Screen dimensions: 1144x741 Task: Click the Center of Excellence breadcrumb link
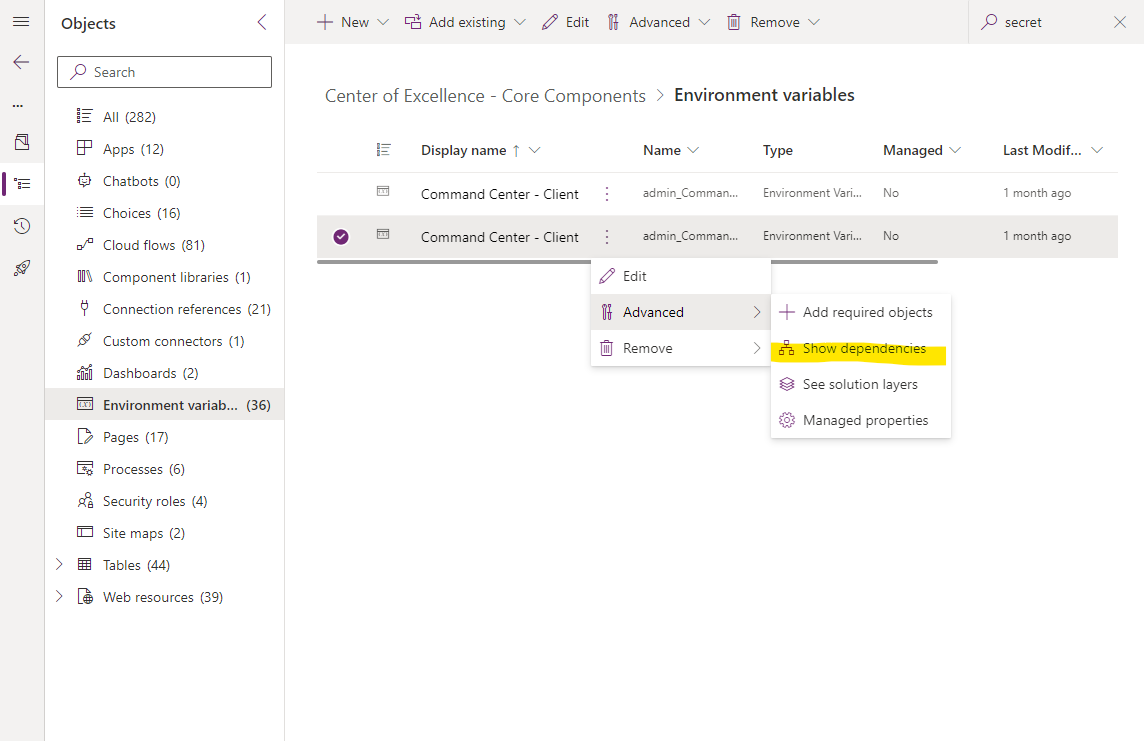484,95
